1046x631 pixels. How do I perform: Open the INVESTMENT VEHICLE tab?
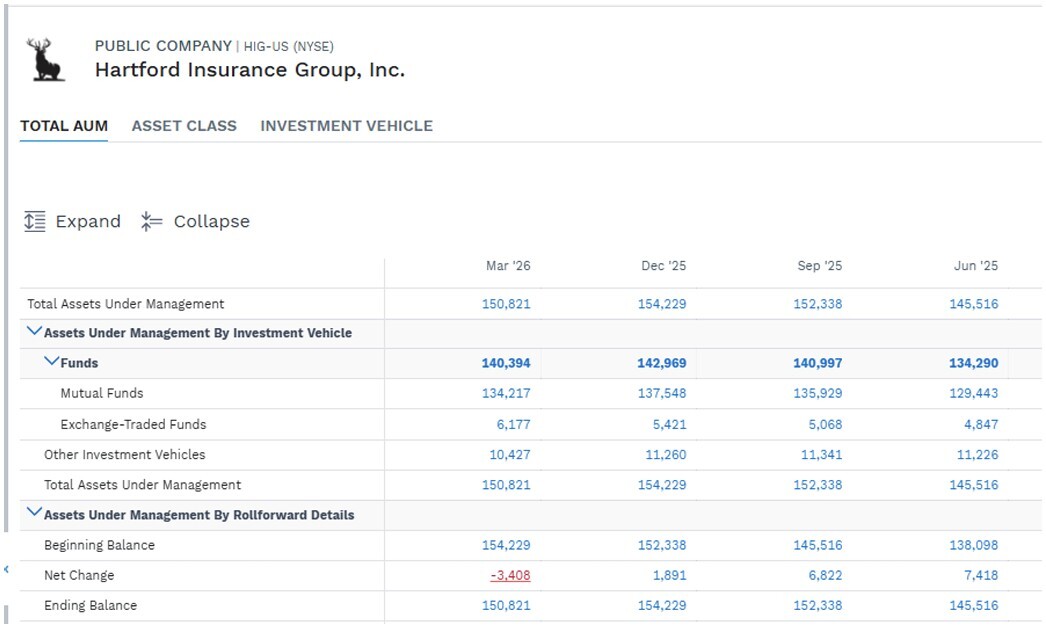pos(346,126)
